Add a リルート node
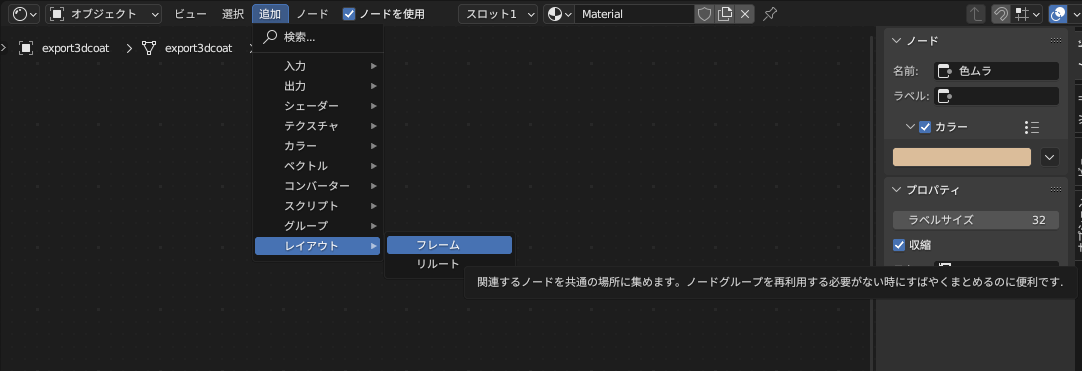Screen dimensions: 1082x371 449,264
